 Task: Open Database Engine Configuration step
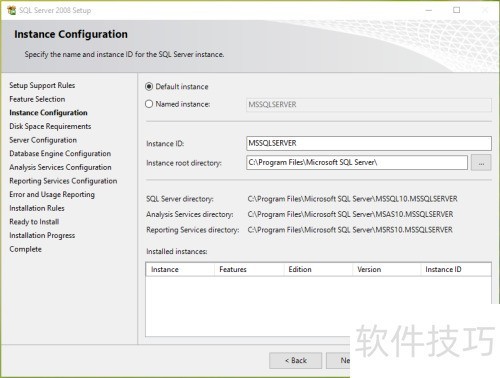[60, 154]
